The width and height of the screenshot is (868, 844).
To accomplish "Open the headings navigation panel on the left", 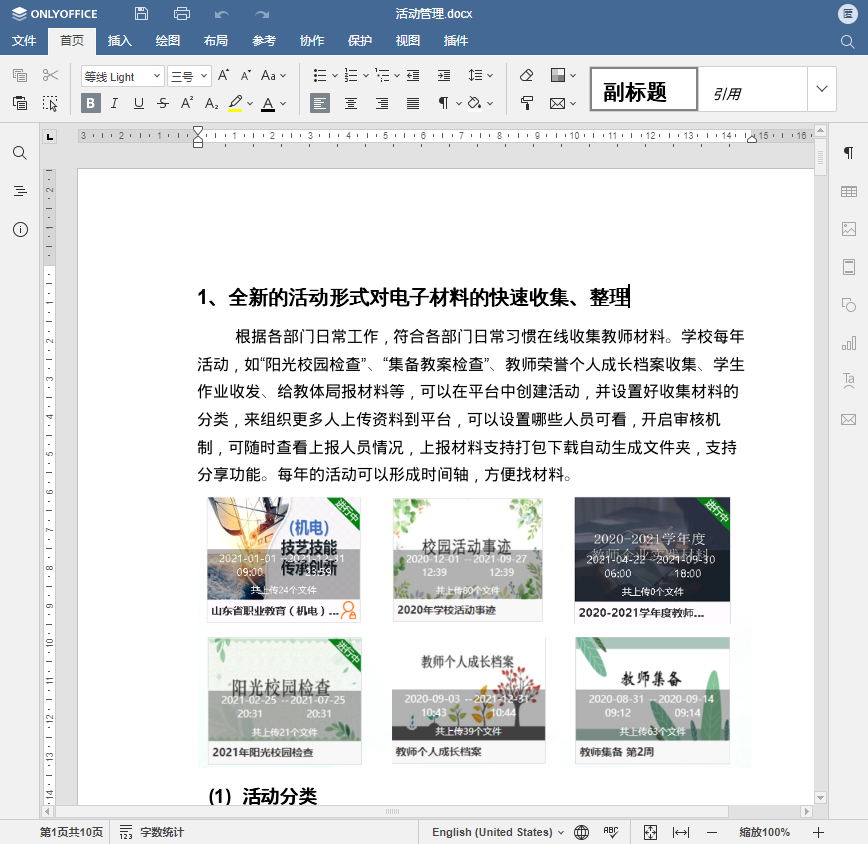I will point(20,191).
